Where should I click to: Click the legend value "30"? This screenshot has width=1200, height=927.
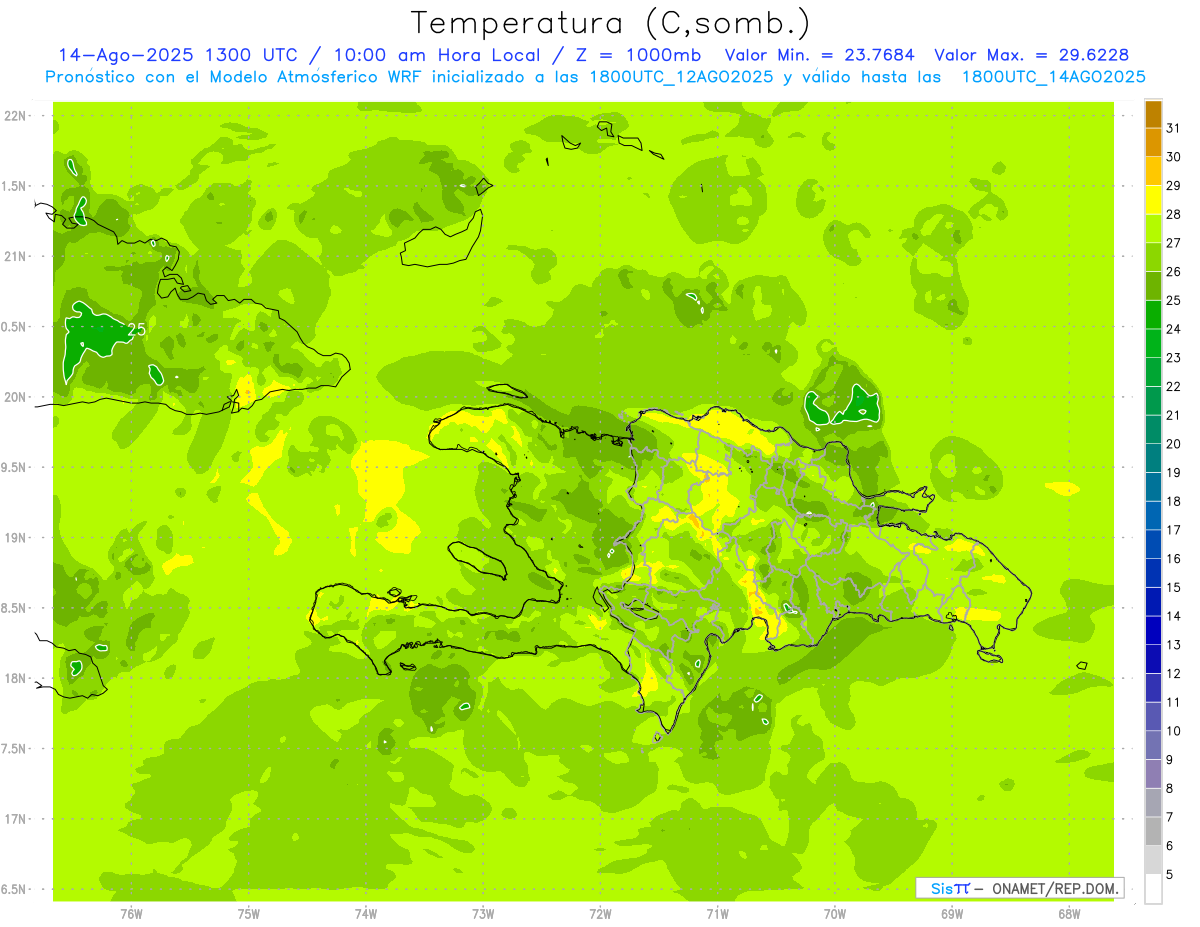point(1174,157)
